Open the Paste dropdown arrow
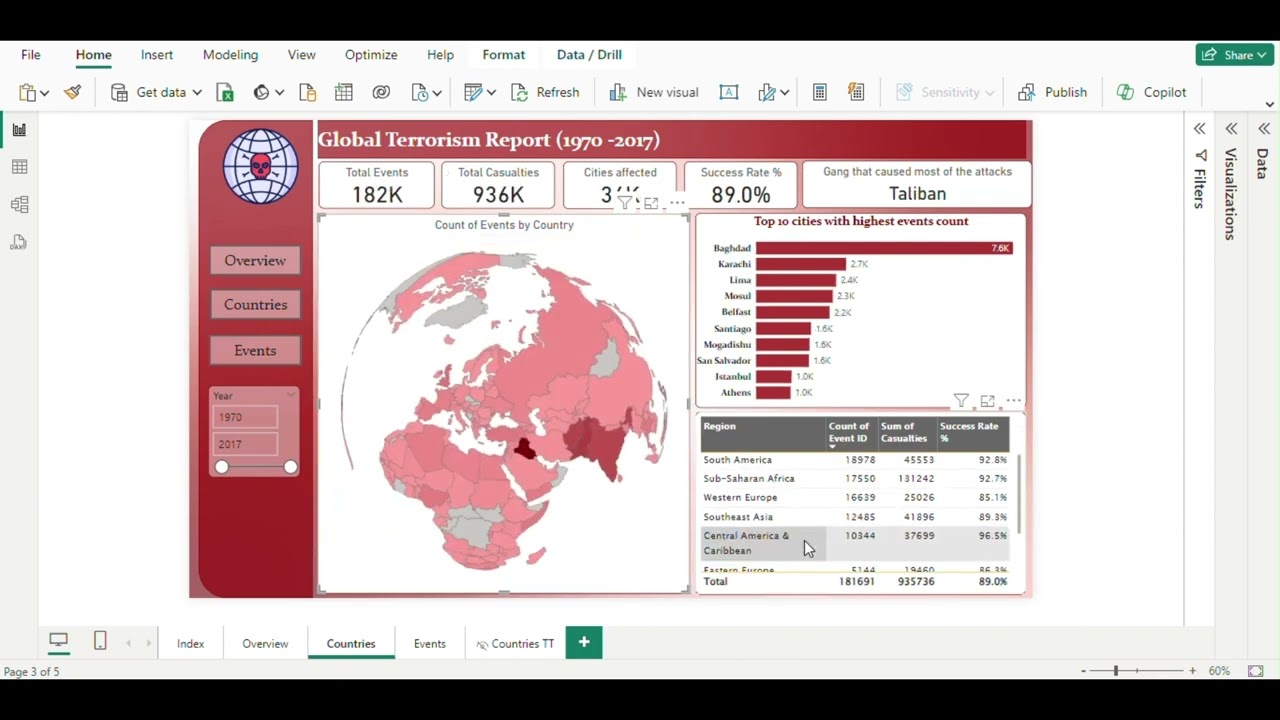This screenshot has width=1280, height=720. 44,93
